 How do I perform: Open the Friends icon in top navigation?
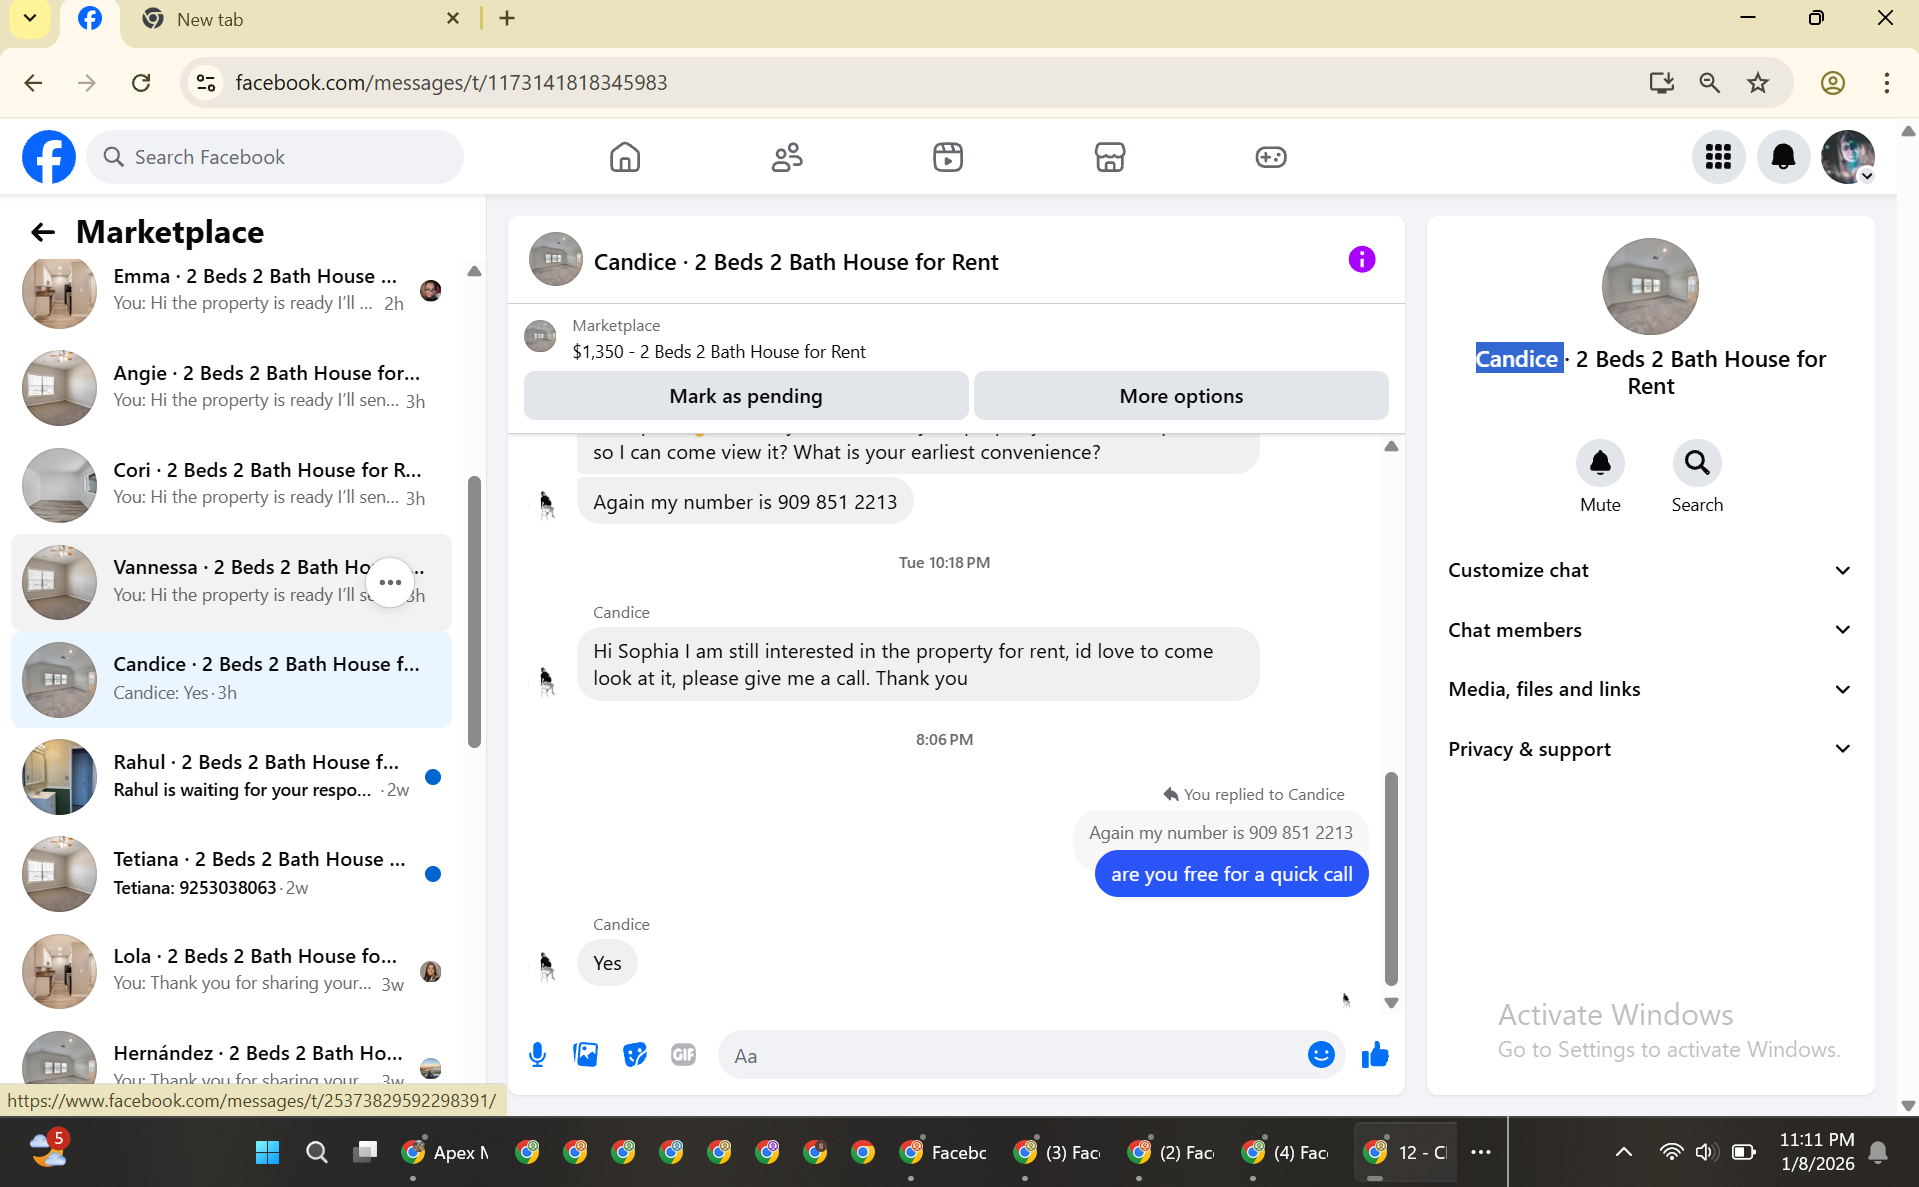(787, 157)
